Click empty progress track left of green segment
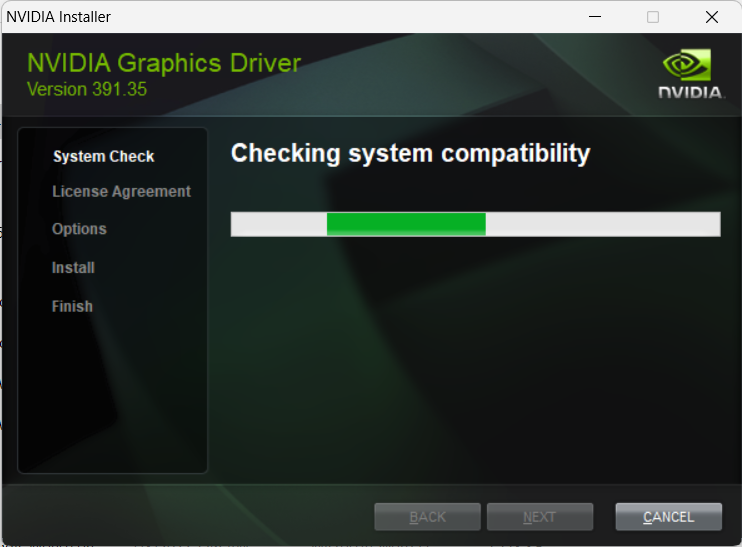This screenshot has height=547, width=742. 278,224
